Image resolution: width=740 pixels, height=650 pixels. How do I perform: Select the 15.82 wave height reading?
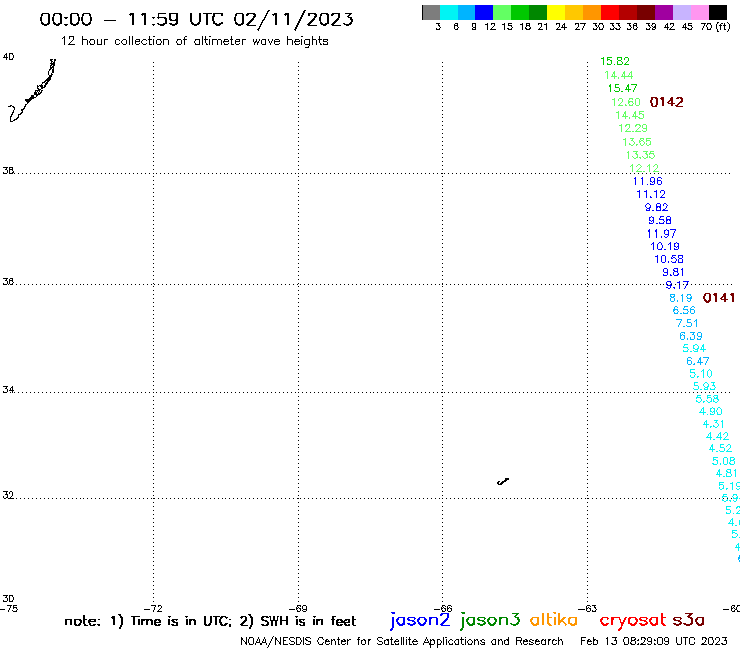coord(614,61)
